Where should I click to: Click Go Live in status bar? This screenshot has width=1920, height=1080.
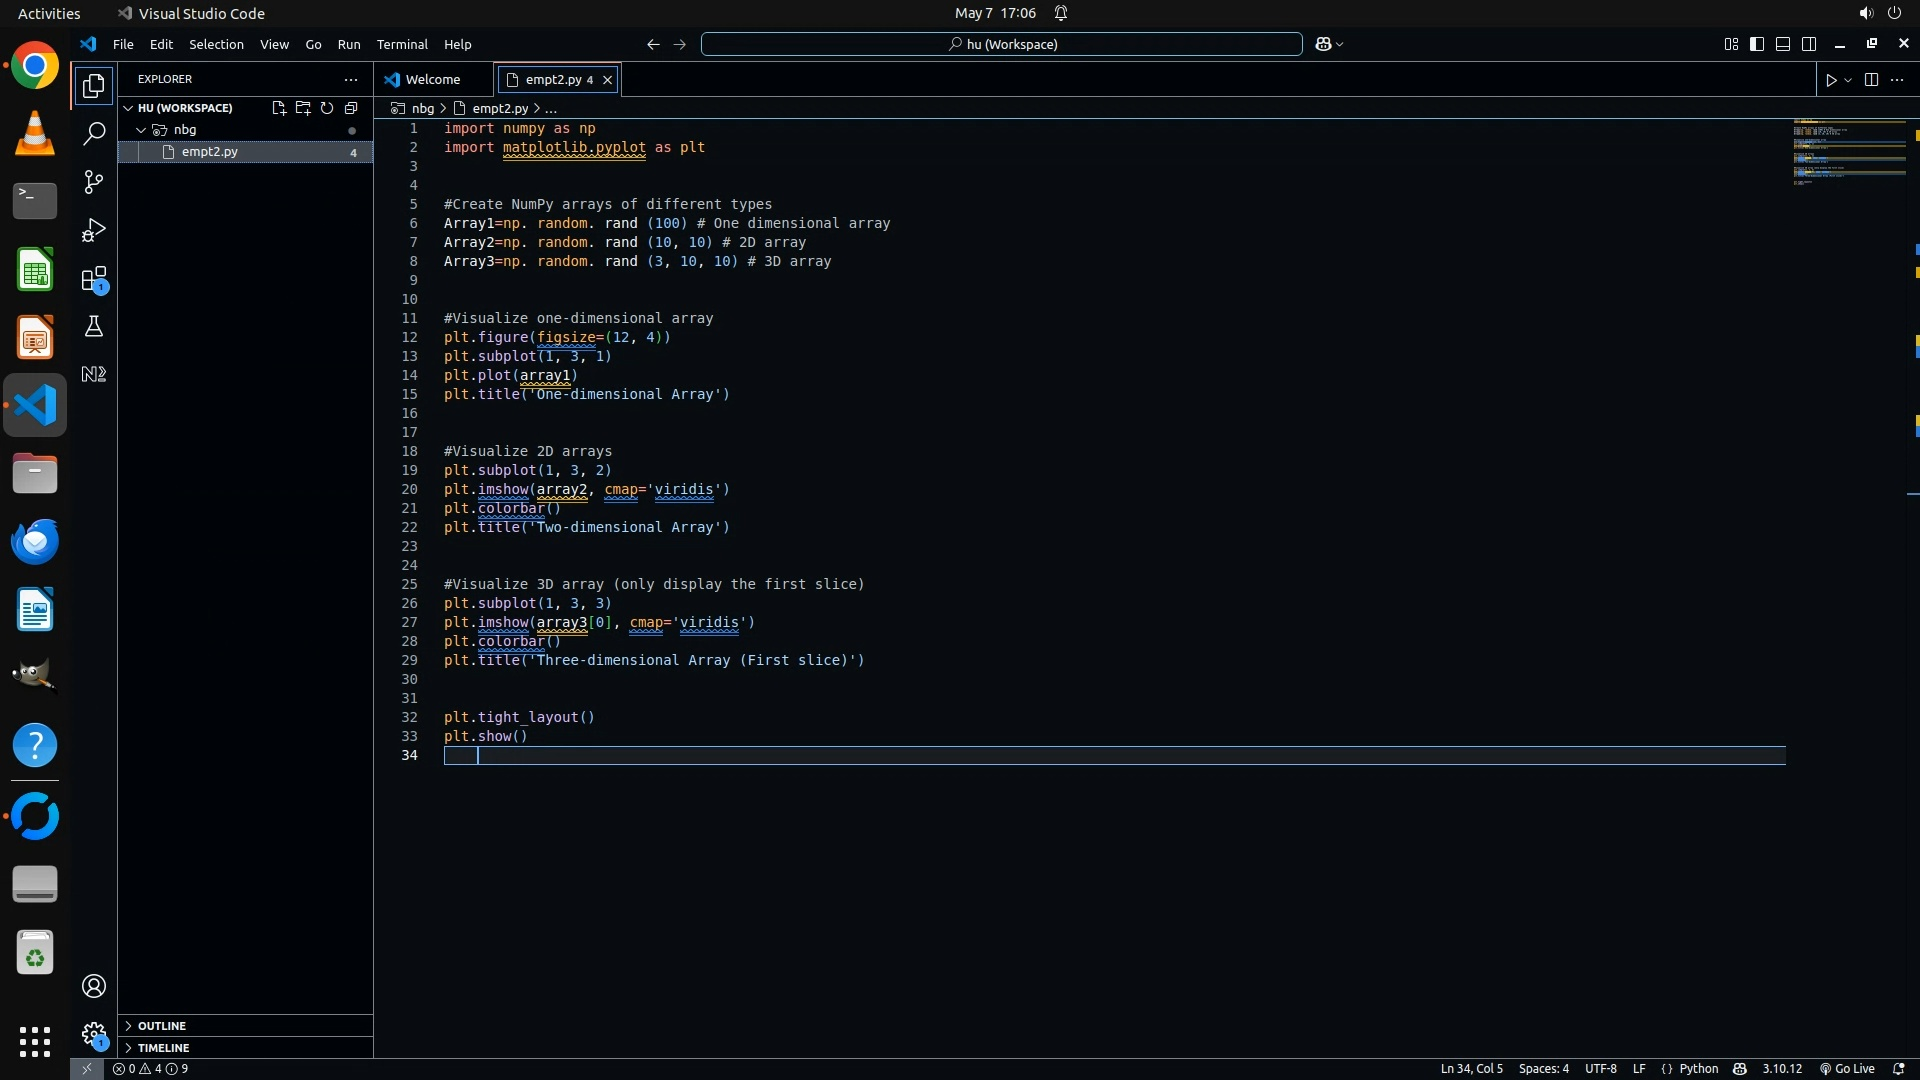click(1847, 1069)
